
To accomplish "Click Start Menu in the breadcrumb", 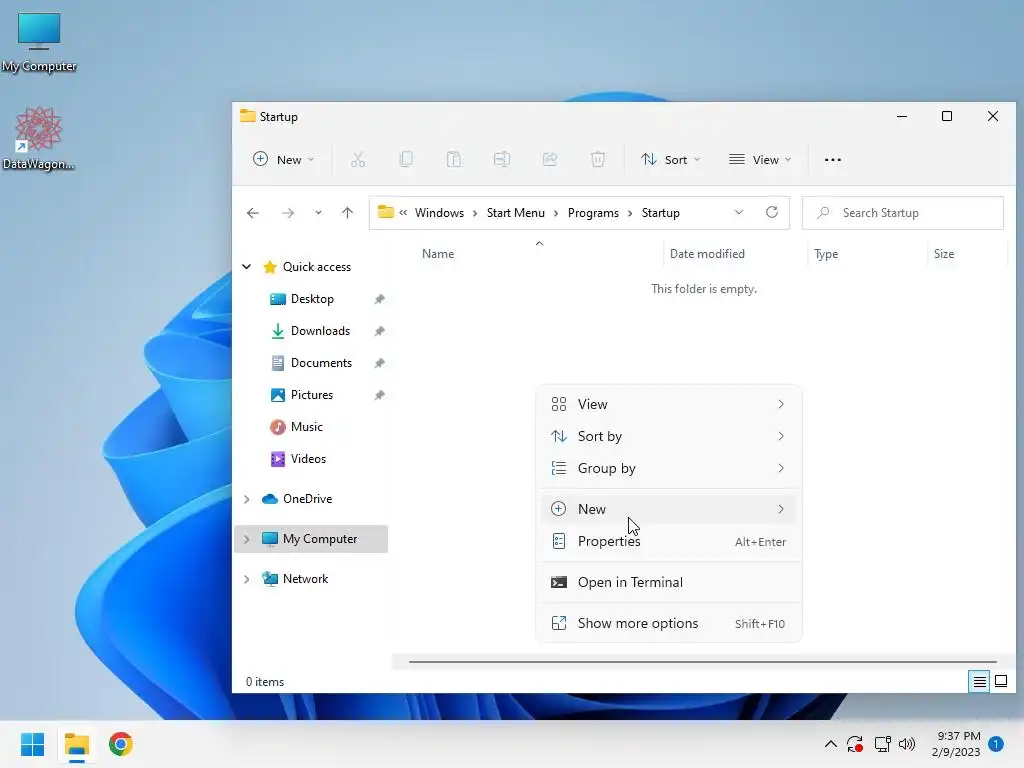I will pos(515,213).
